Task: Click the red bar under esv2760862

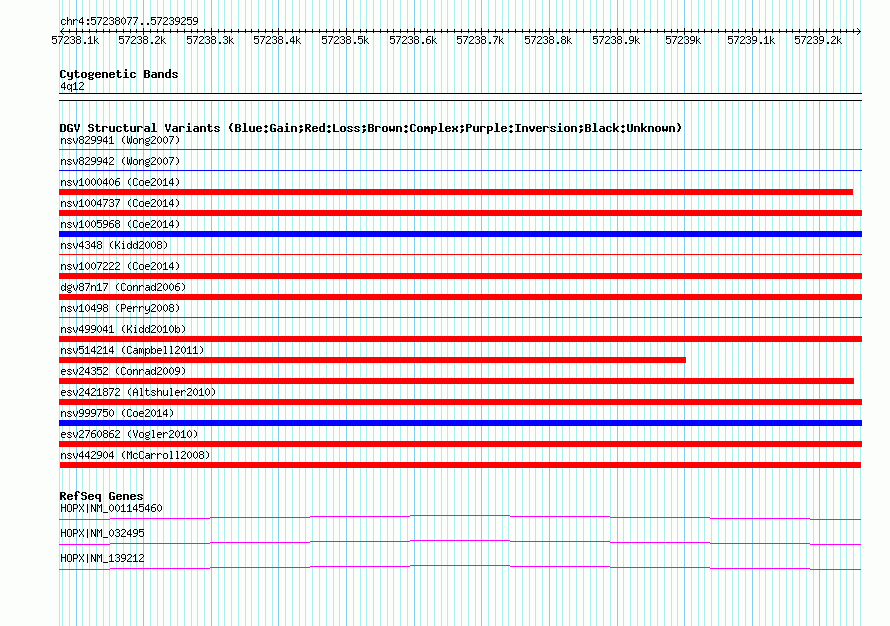Action: point(460,444)
